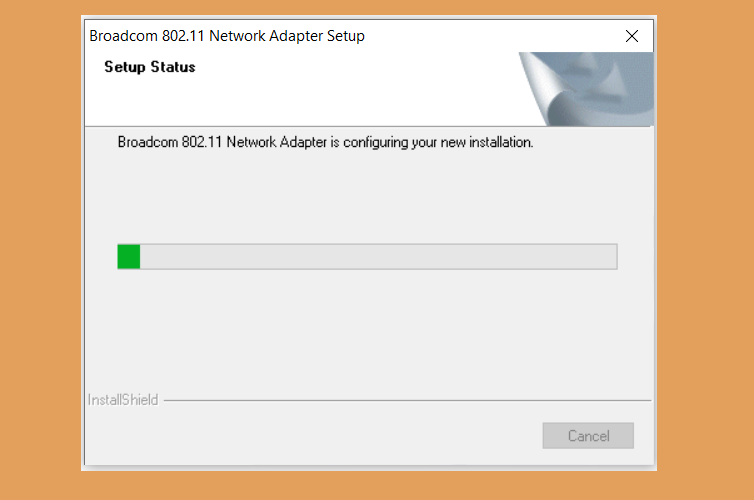The width and height of the screenshot is (754, 500).
Task: Click the empty title bar space before the X
Action: (x=490, y=36)
